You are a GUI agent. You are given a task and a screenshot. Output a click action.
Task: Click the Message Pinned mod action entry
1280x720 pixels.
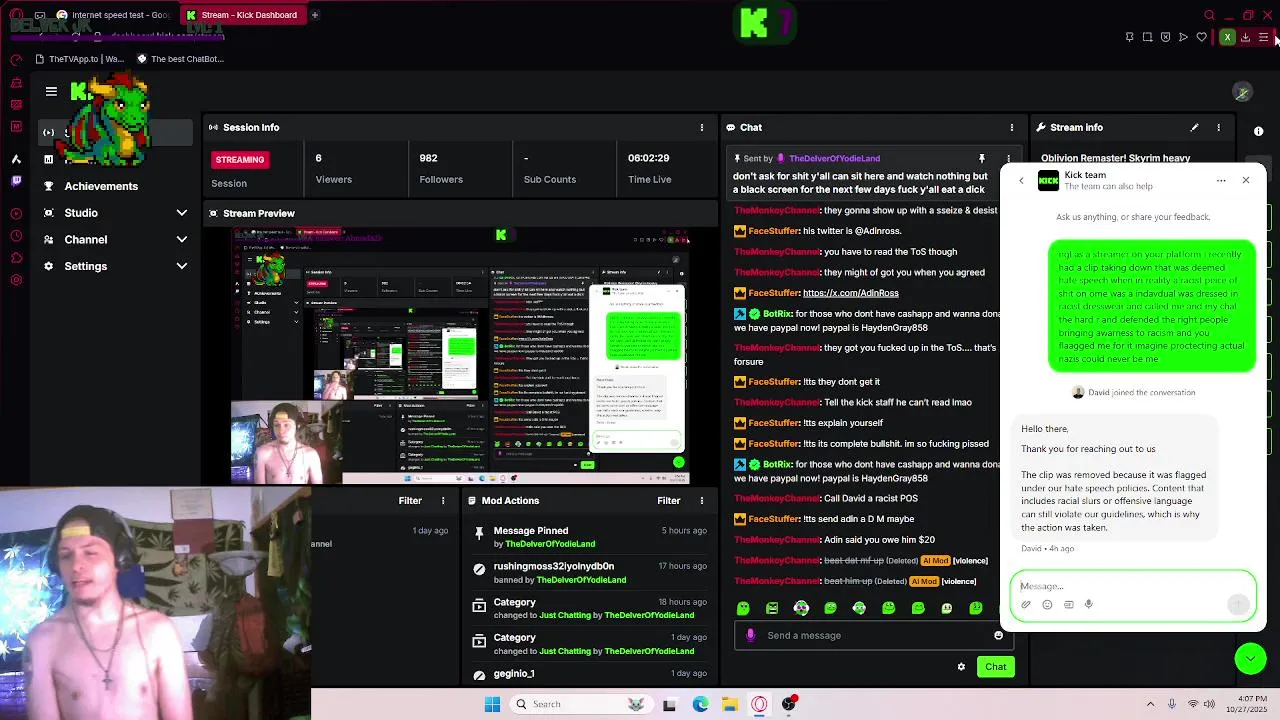[588, 537]
